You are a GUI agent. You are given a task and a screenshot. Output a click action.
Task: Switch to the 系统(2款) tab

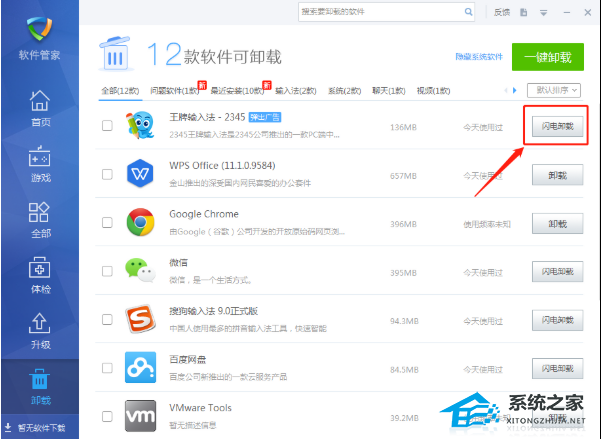pos(345,91)
